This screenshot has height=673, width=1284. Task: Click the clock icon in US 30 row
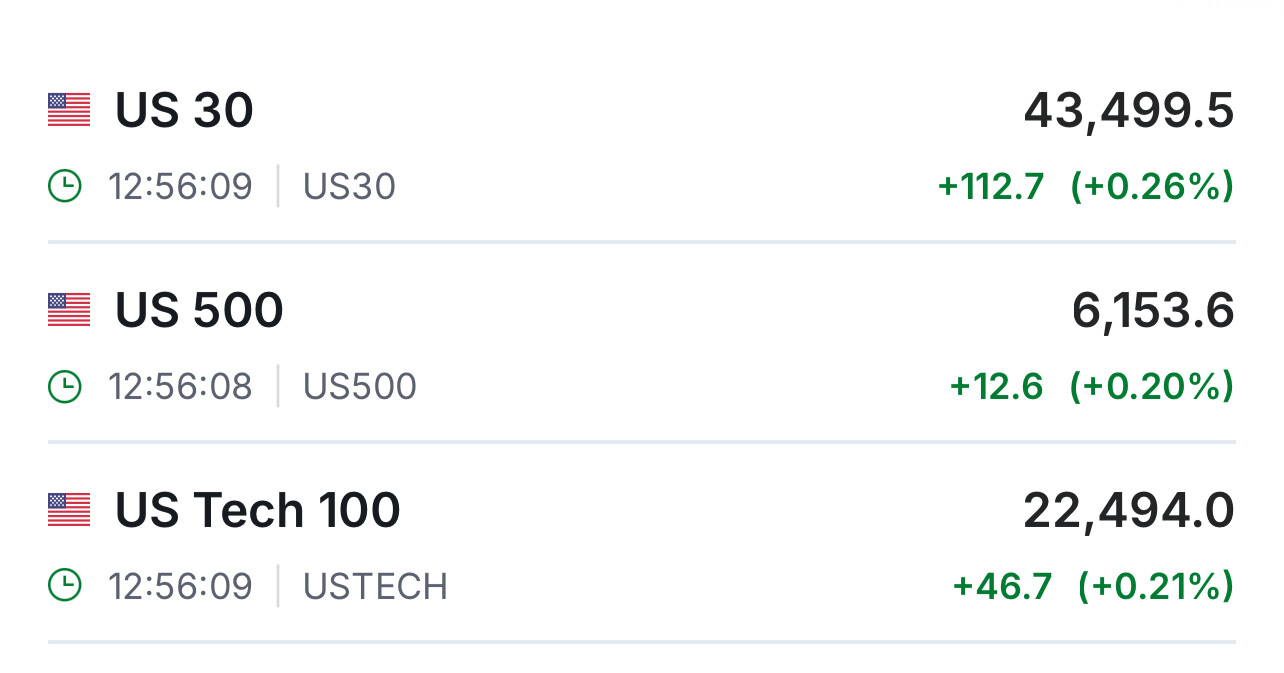[x=65, y=187]
